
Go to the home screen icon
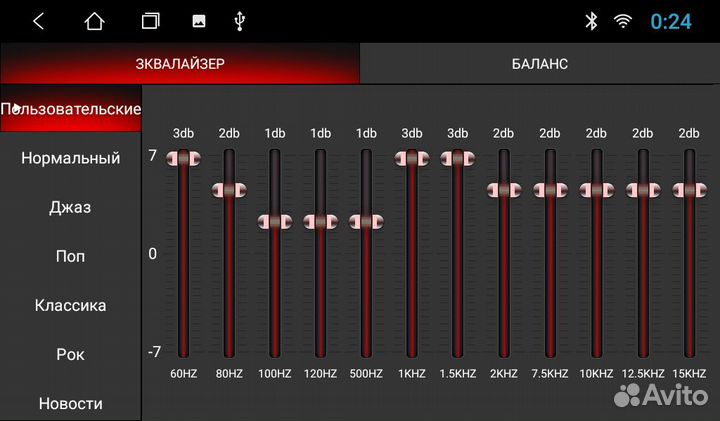tap(94, 21)
